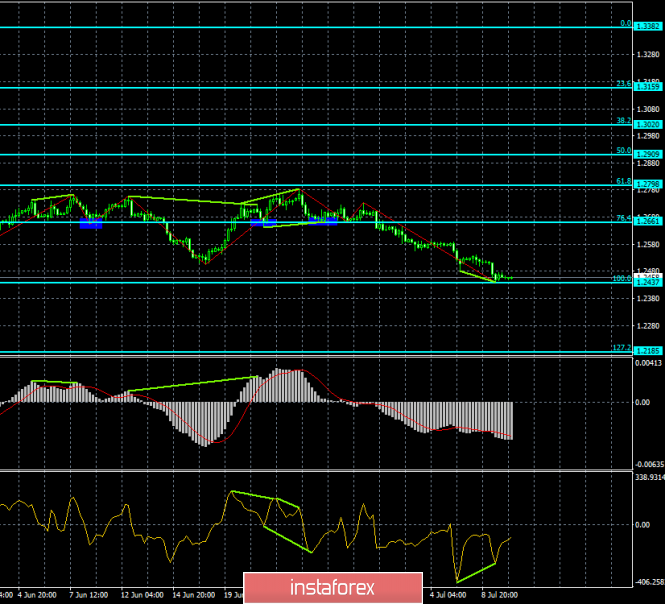665x604 pixels.
Task: Click the -406.258 oscillator scale value
Action: pyautogui.click(x=650, y=582)
